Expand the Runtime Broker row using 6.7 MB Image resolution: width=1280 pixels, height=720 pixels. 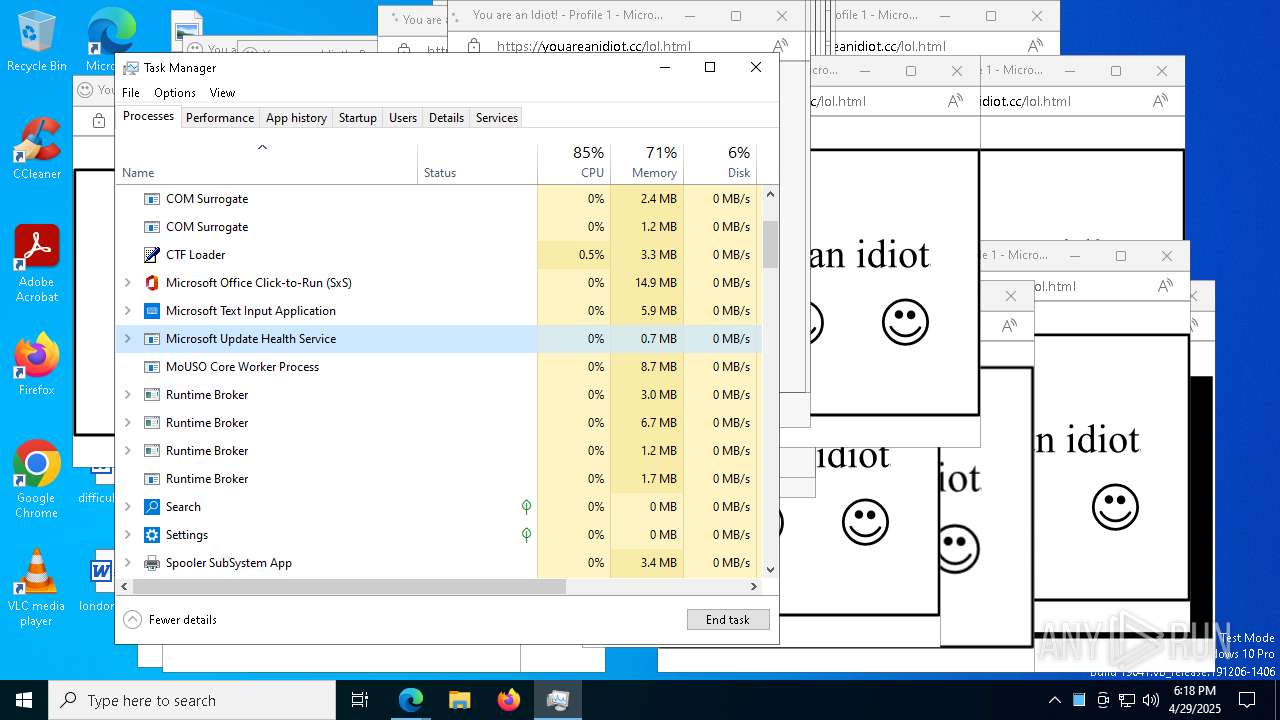[x=127, y=423]
